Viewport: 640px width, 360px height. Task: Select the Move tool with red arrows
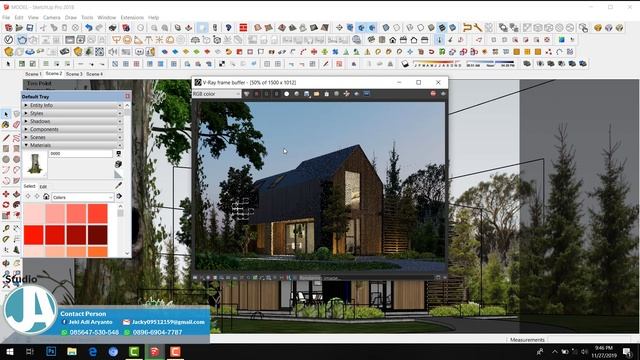click(6, 194)
